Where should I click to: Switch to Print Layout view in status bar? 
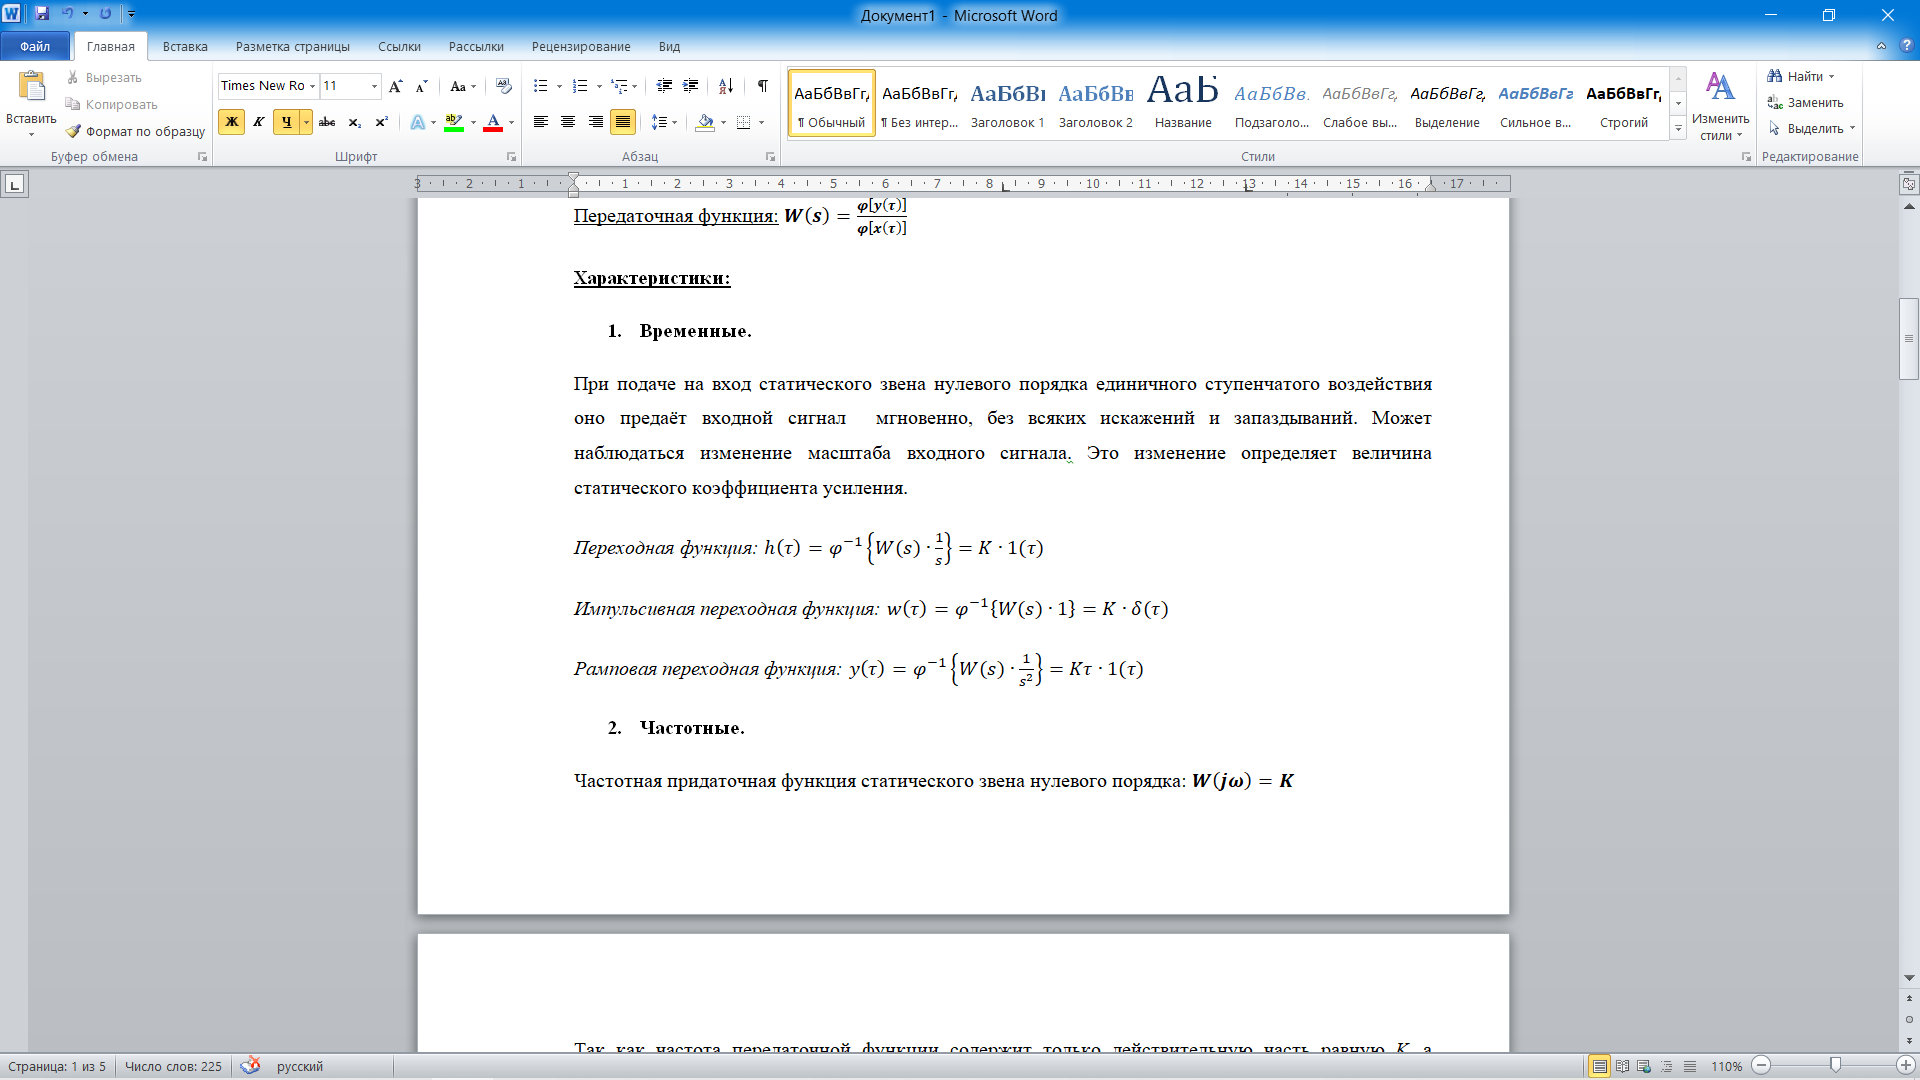click(1600, 1066)
